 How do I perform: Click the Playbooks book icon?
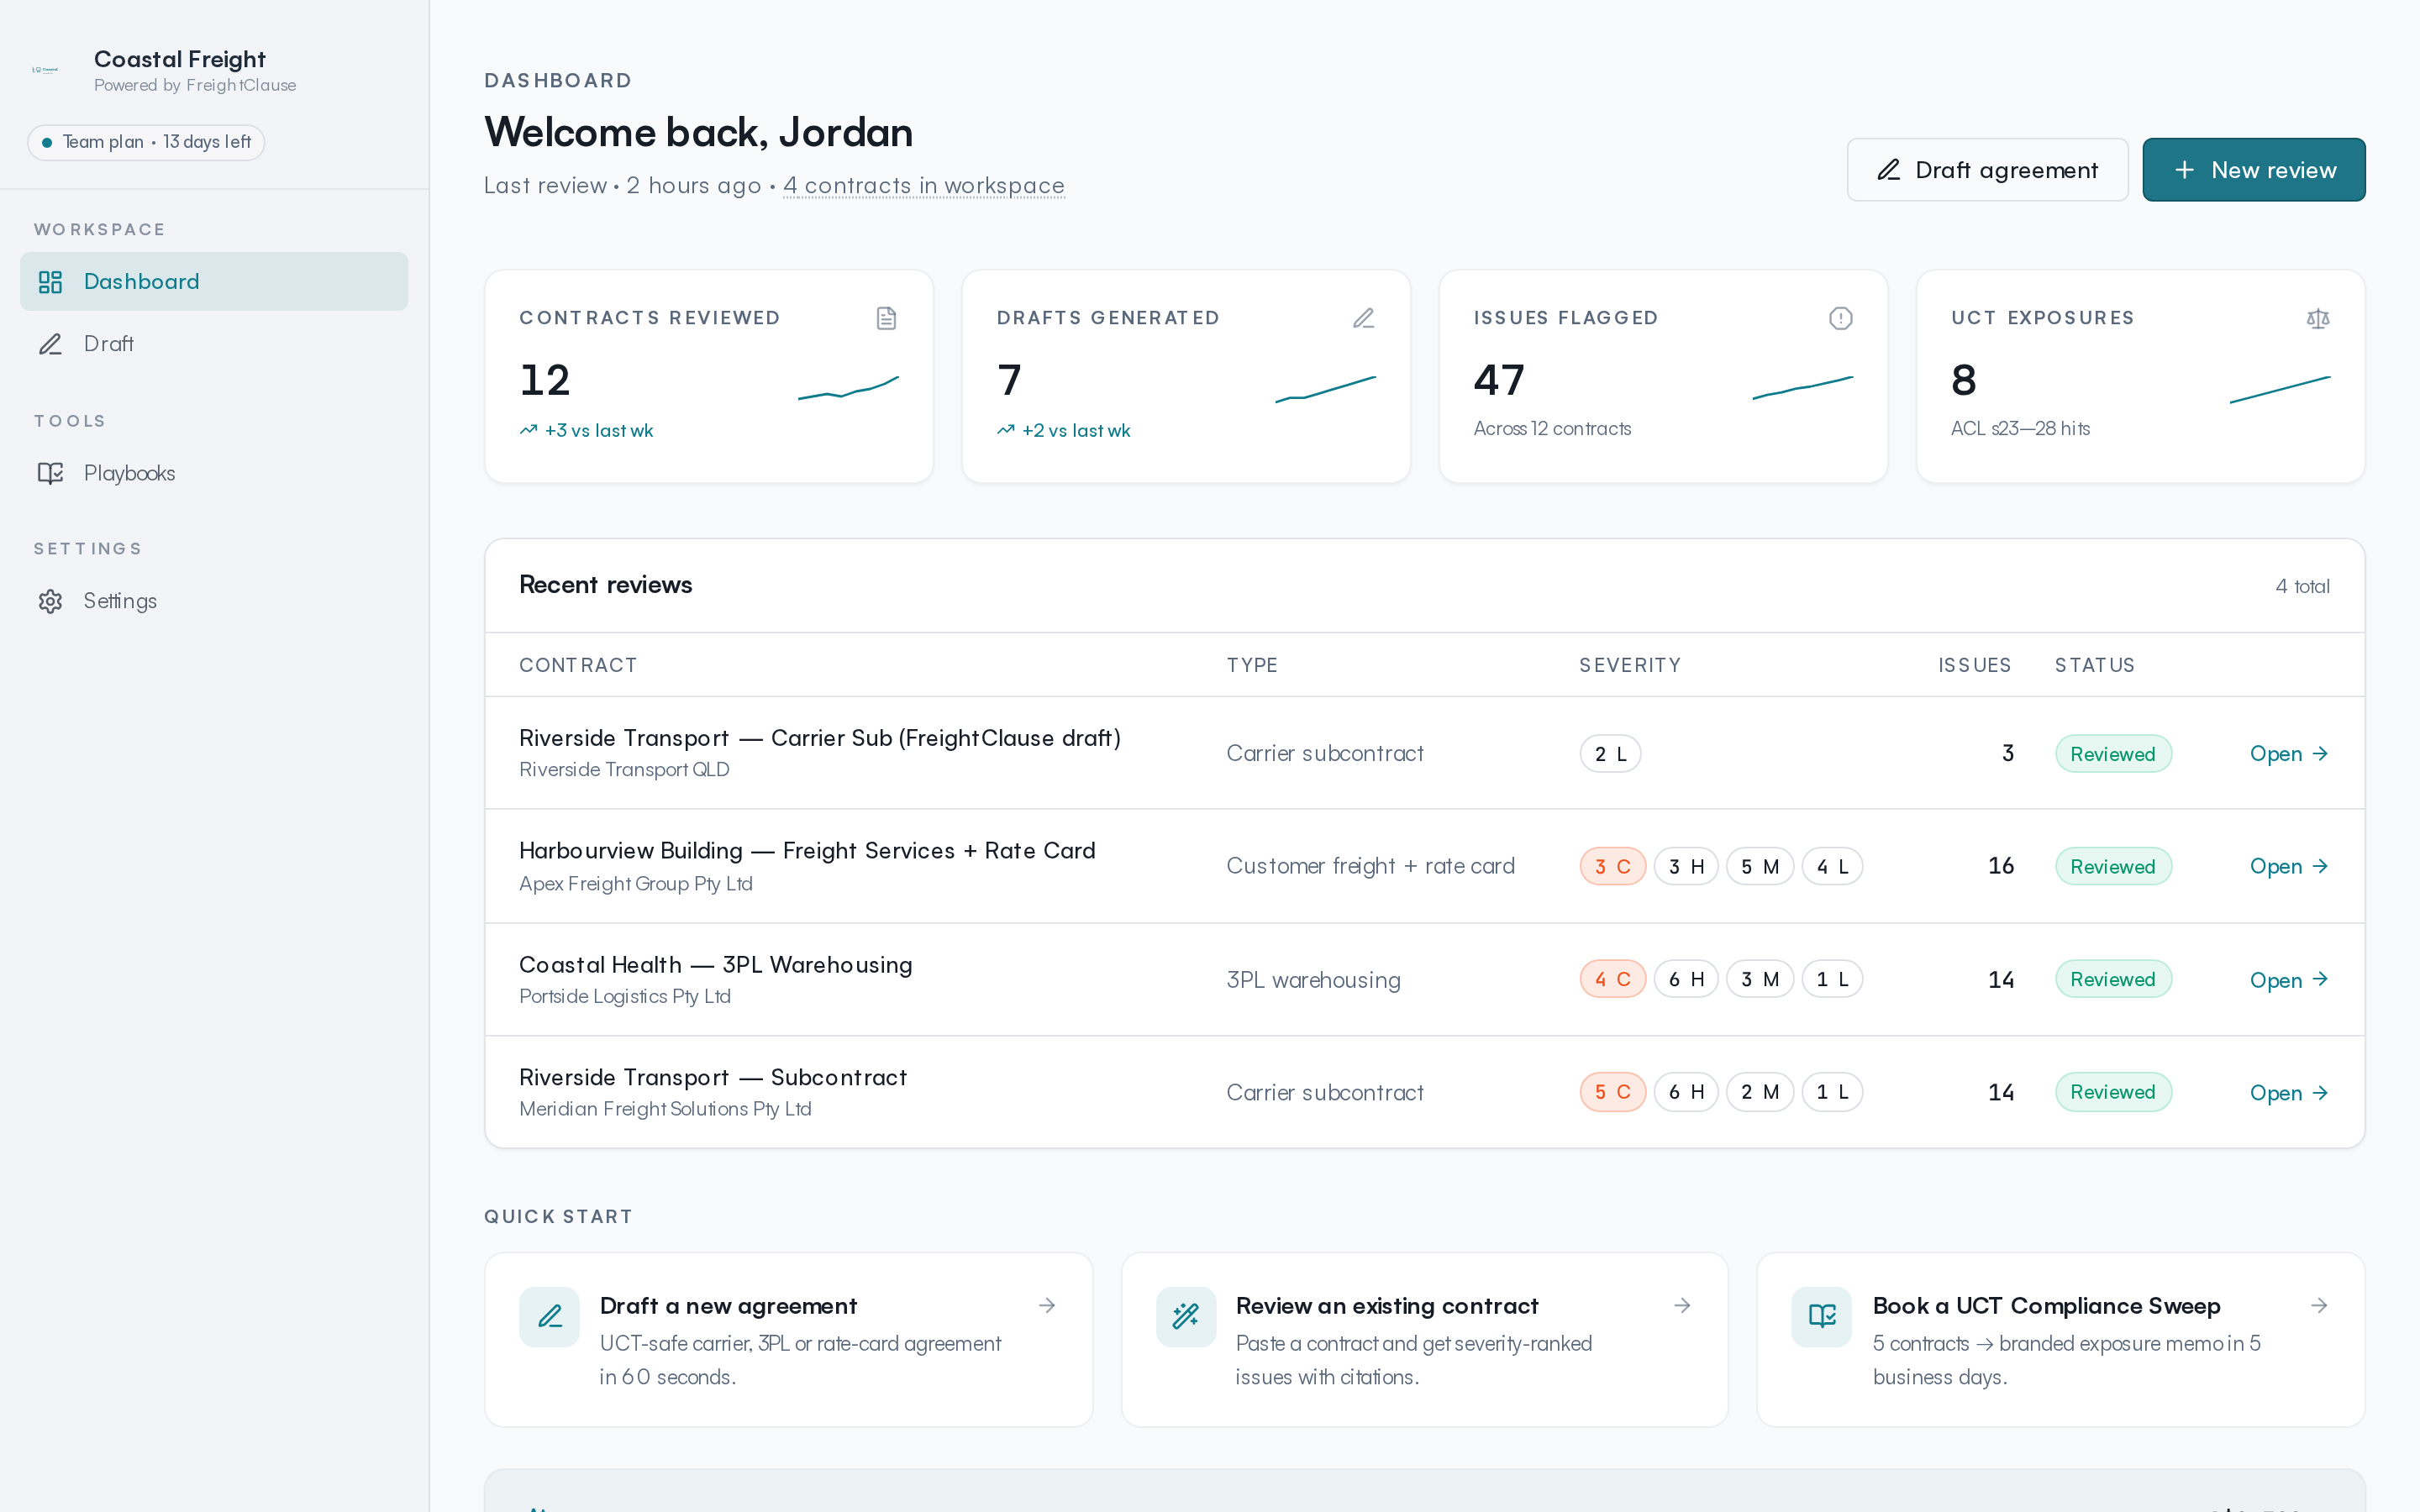point(50,473)
